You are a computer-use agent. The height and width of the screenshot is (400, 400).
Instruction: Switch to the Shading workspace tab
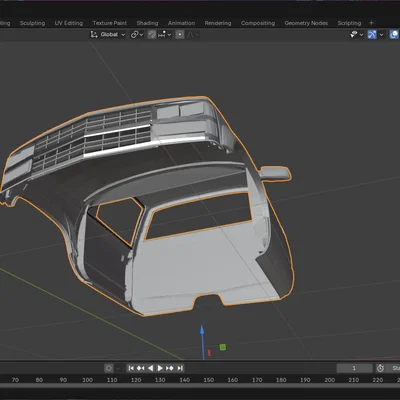[x=147, y=23]
